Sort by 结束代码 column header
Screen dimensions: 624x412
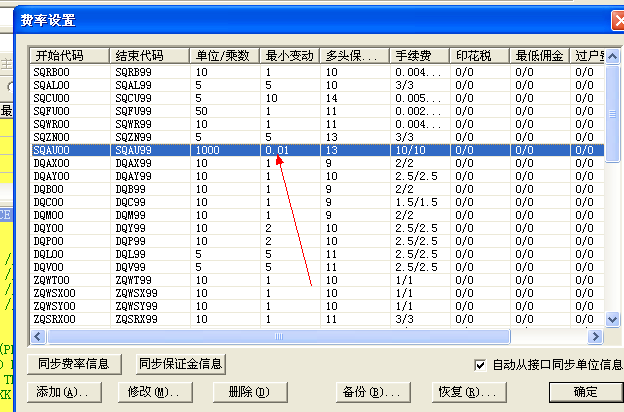pyautogui.click(x=150, y=56)
